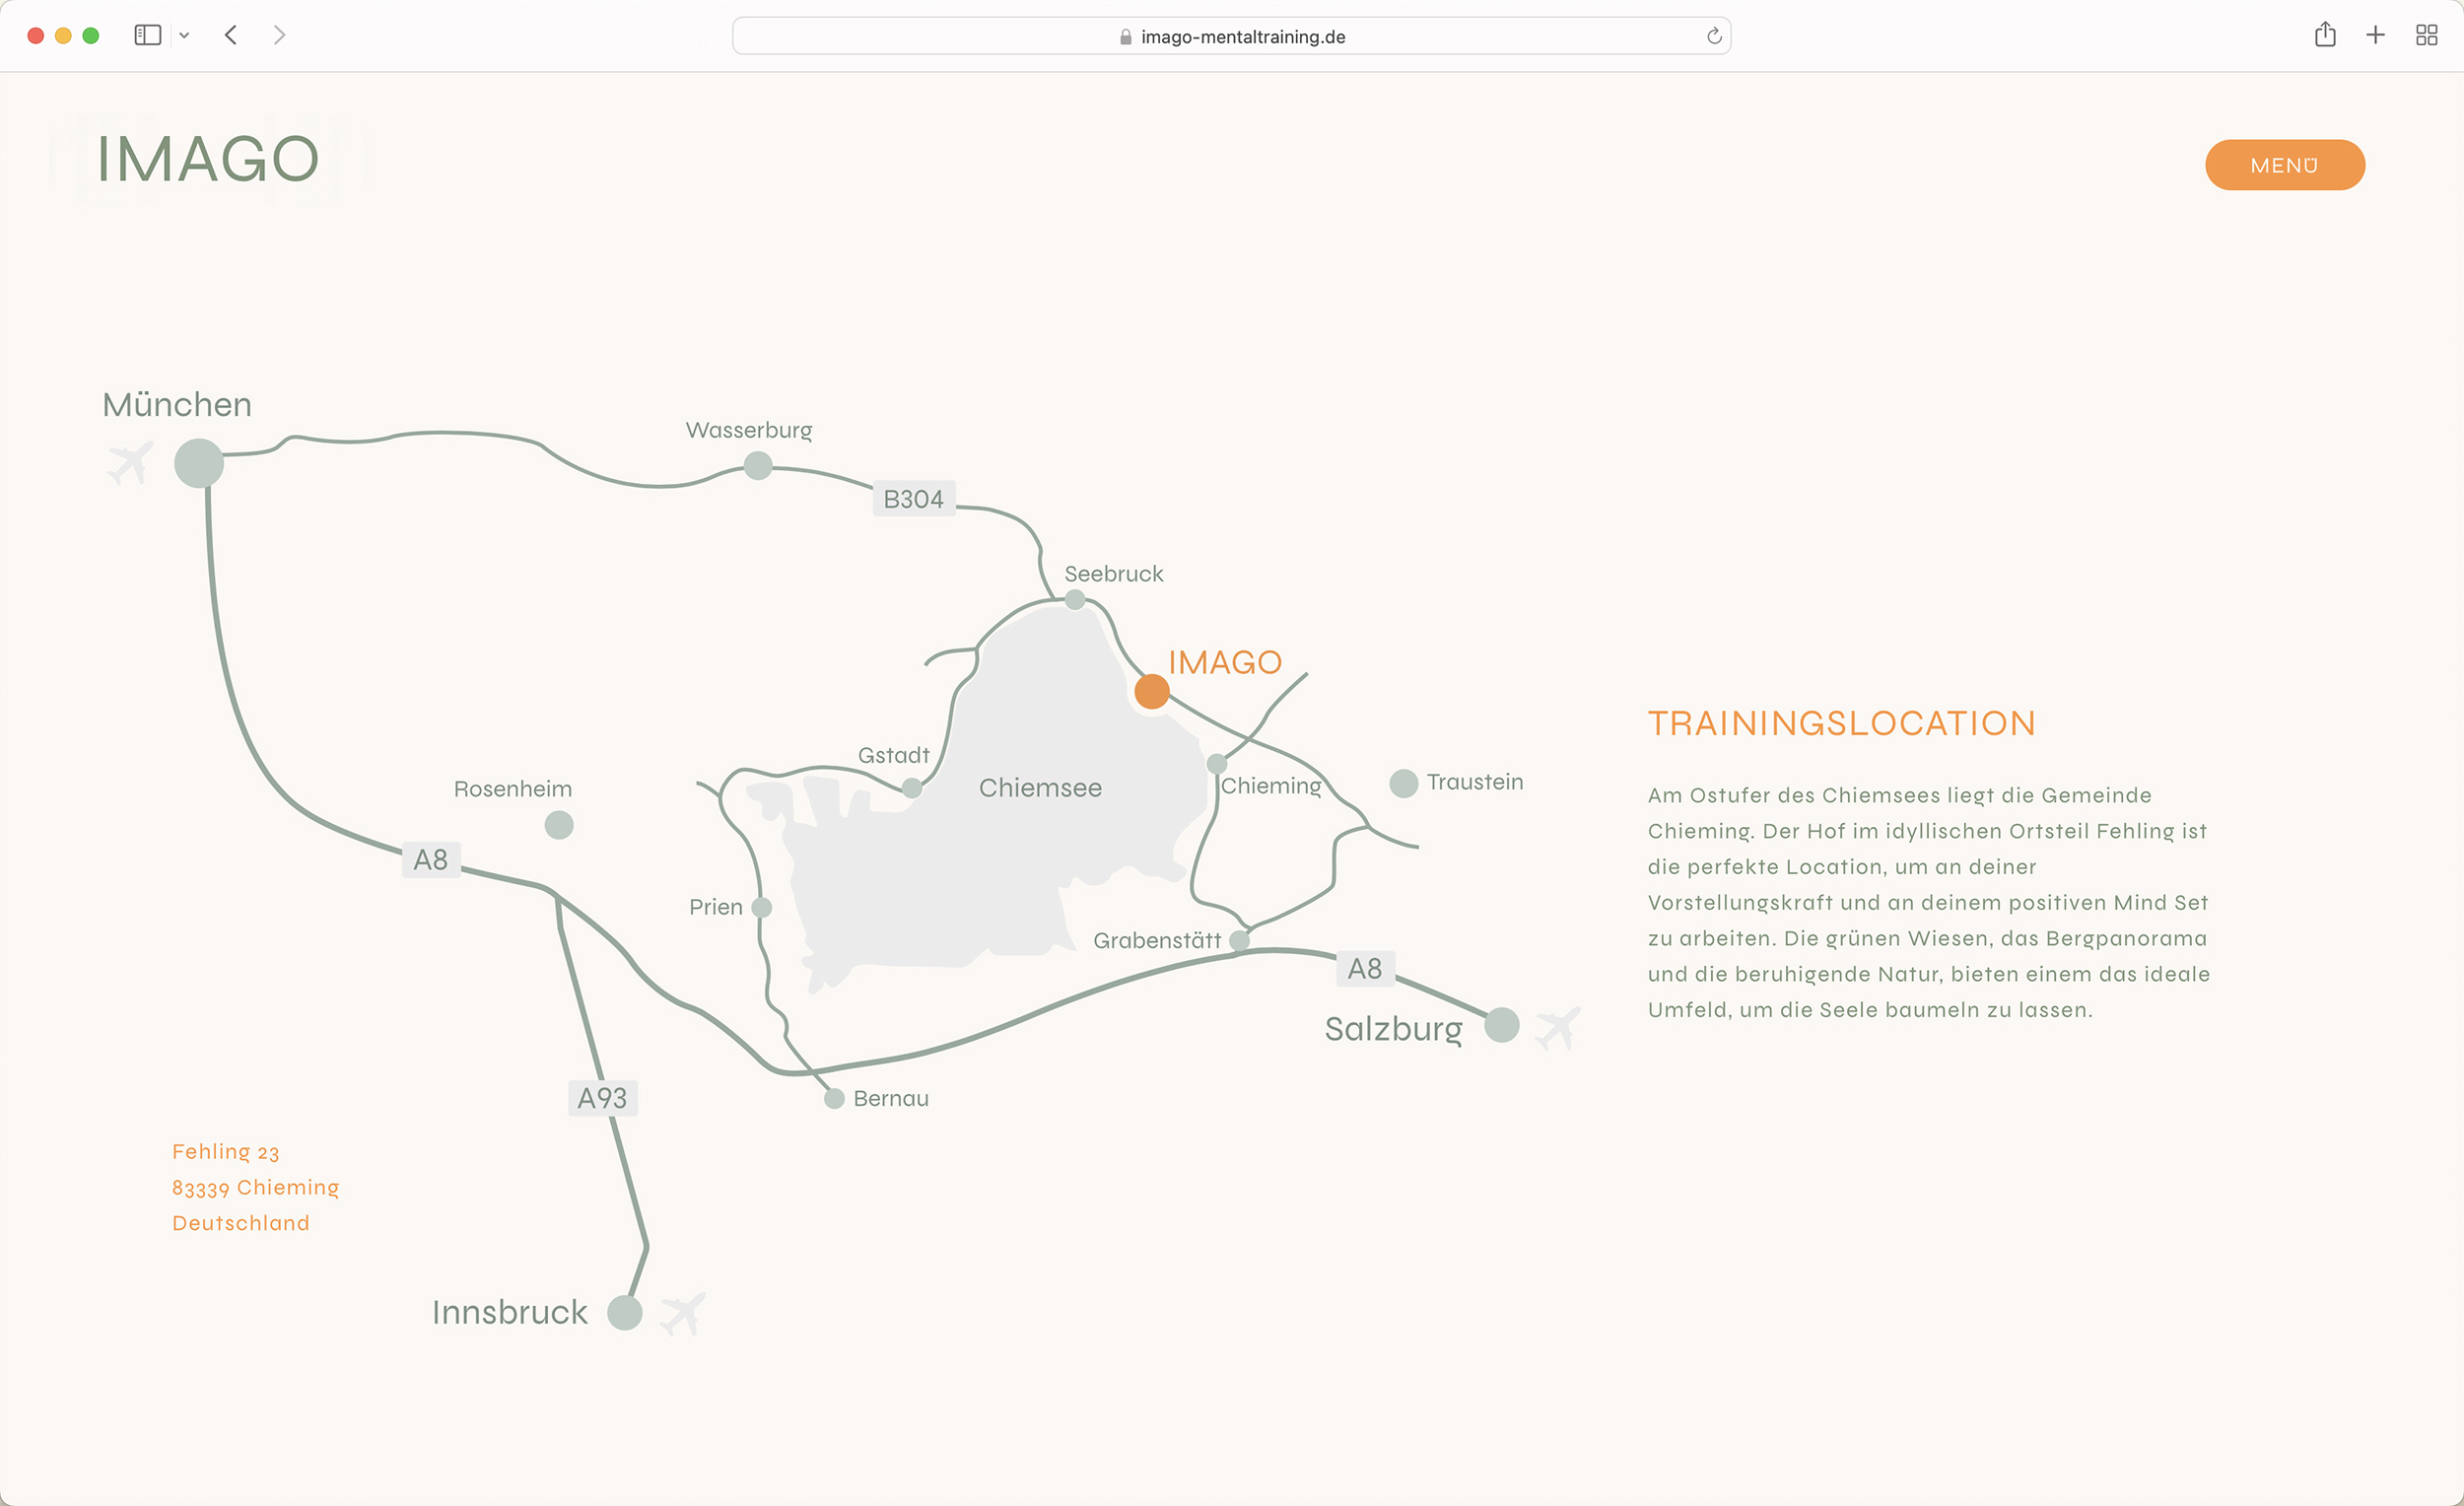This screenshot has height=1506, width=2464.
Task: Click the Seebruck town label
Action: (1113, 574)
